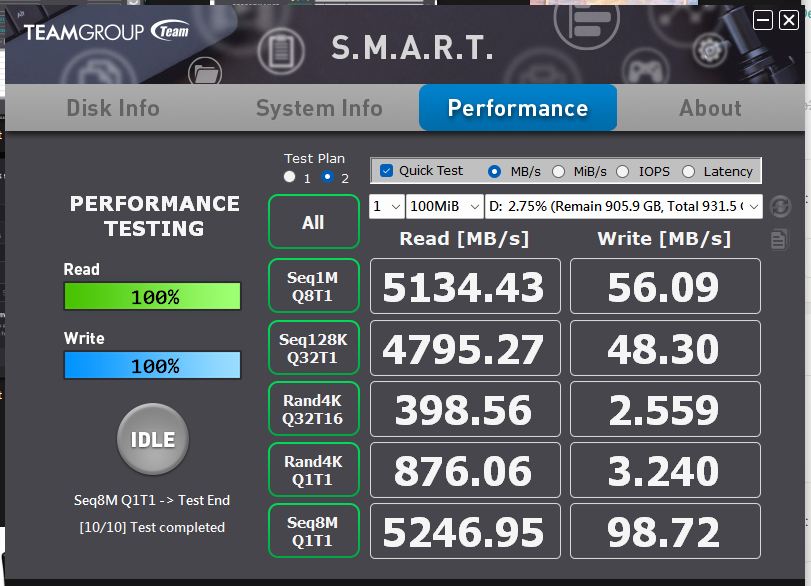This screenshot has height=586, width=811.
Task: Choose the MB/s unit option
Action: pyautogui.click(x=494, y=171)
